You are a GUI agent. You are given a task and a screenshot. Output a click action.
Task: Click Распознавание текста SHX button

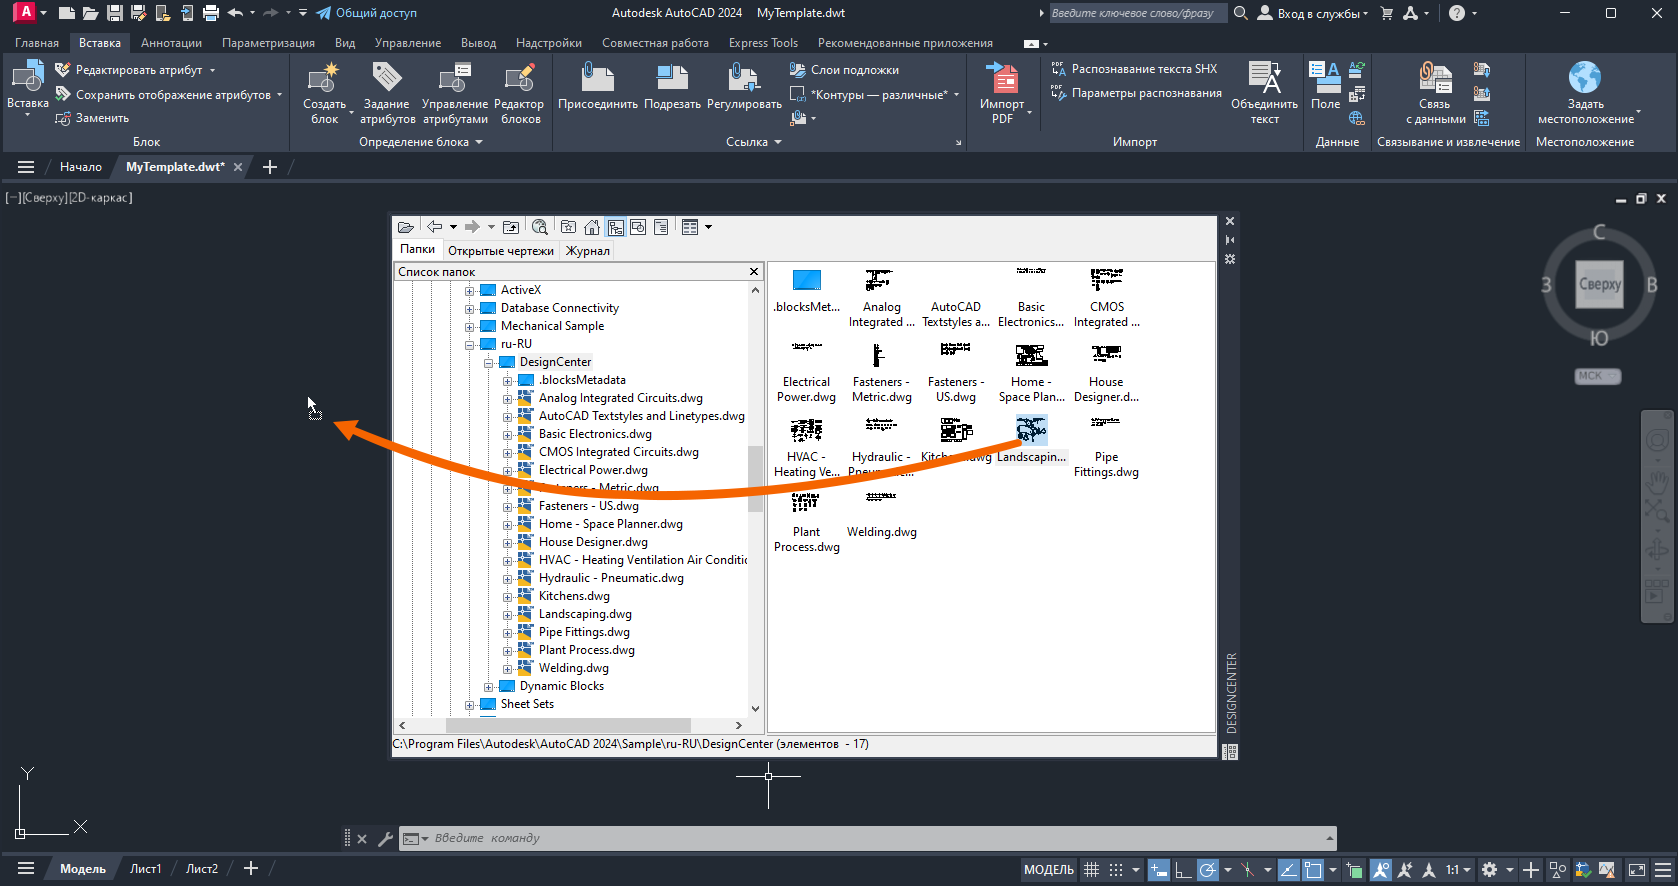1134,69
